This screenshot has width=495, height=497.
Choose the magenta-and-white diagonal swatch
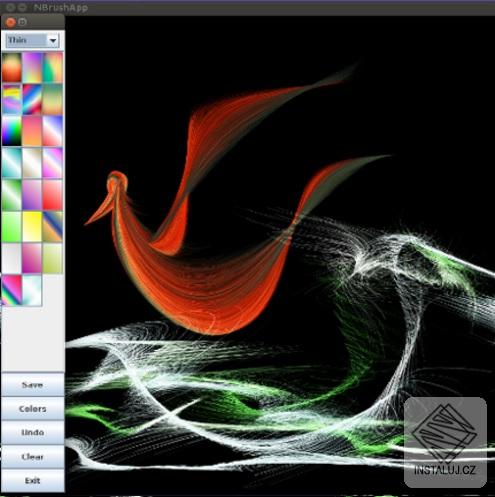(x=53, y=163)
